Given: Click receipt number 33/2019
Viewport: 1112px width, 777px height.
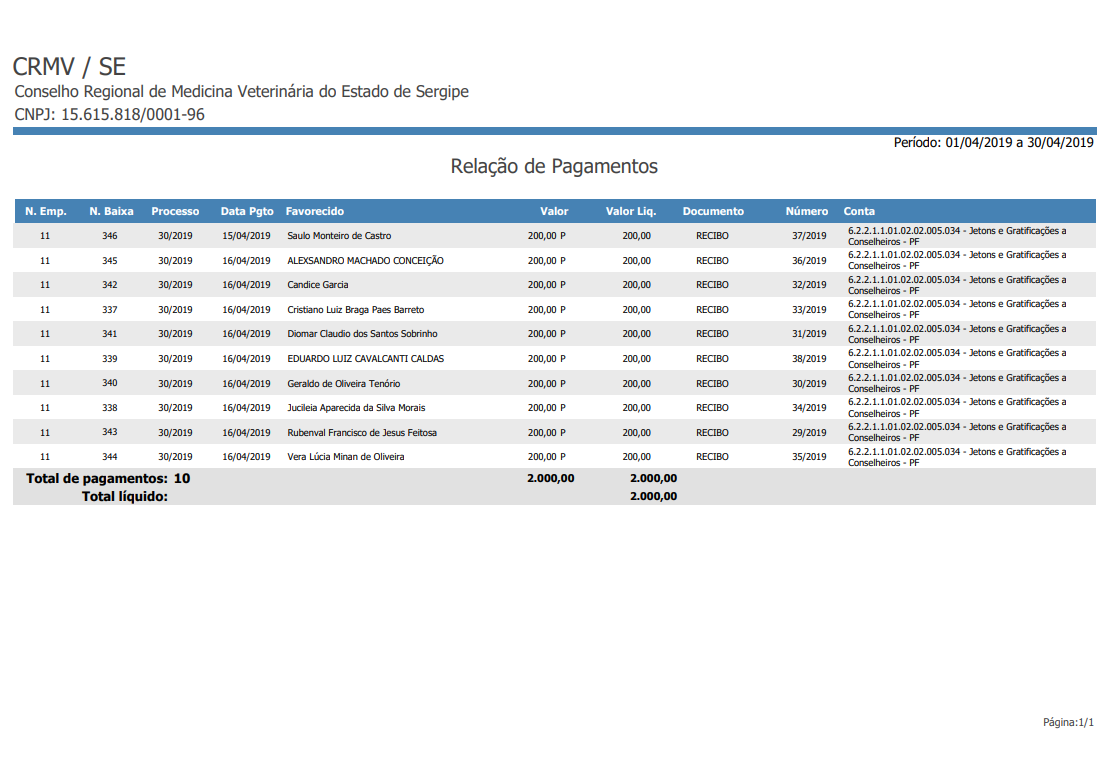Looking at the screenshot, I should (x=809, y=310).
